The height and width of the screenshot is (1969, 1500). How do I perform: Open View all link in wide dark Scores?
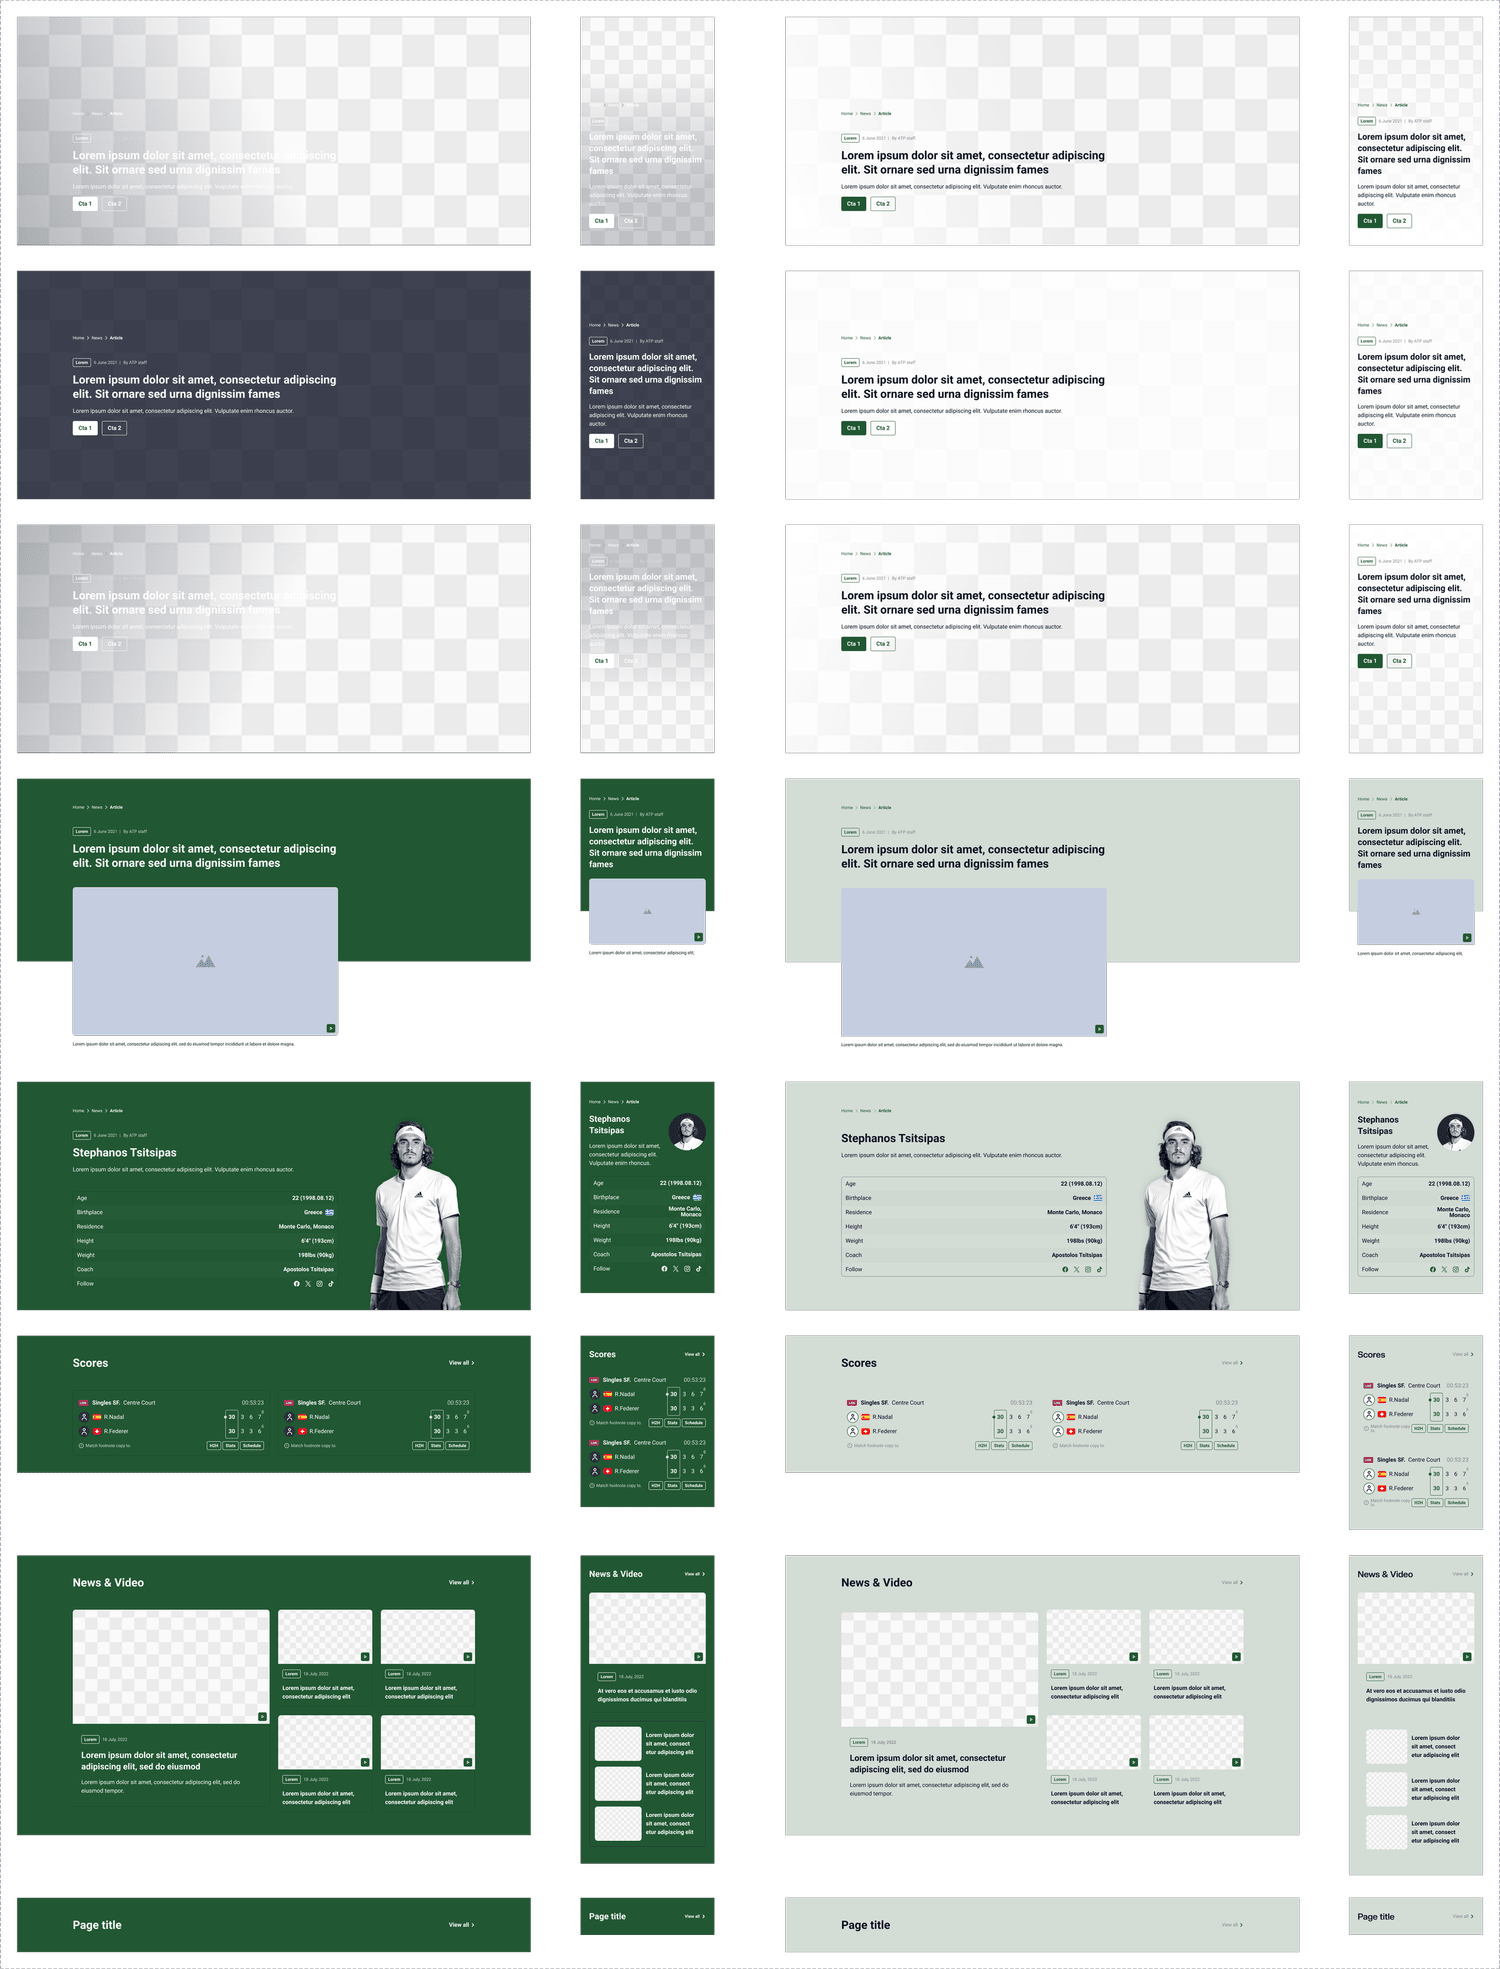(x=461, y=1363)
